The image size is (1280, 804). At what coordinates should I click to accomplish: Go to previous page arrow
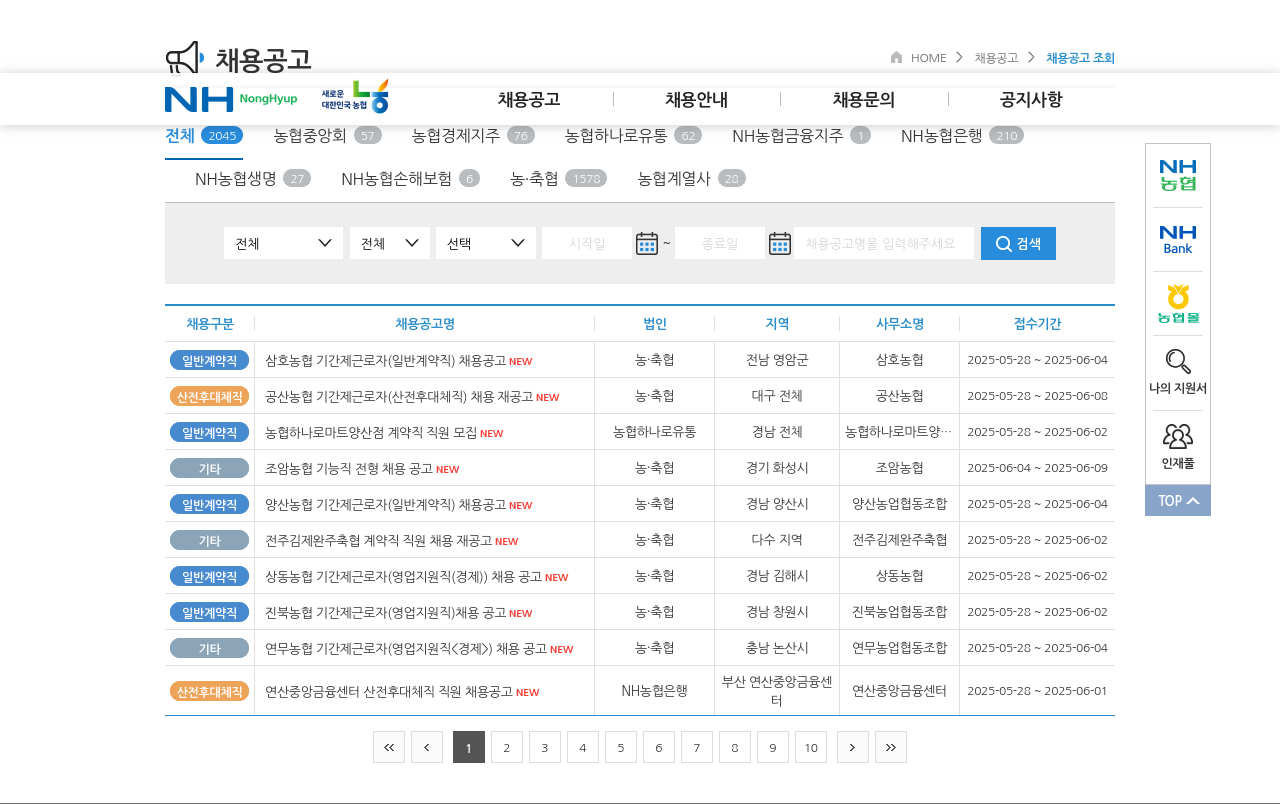[427, 747]
